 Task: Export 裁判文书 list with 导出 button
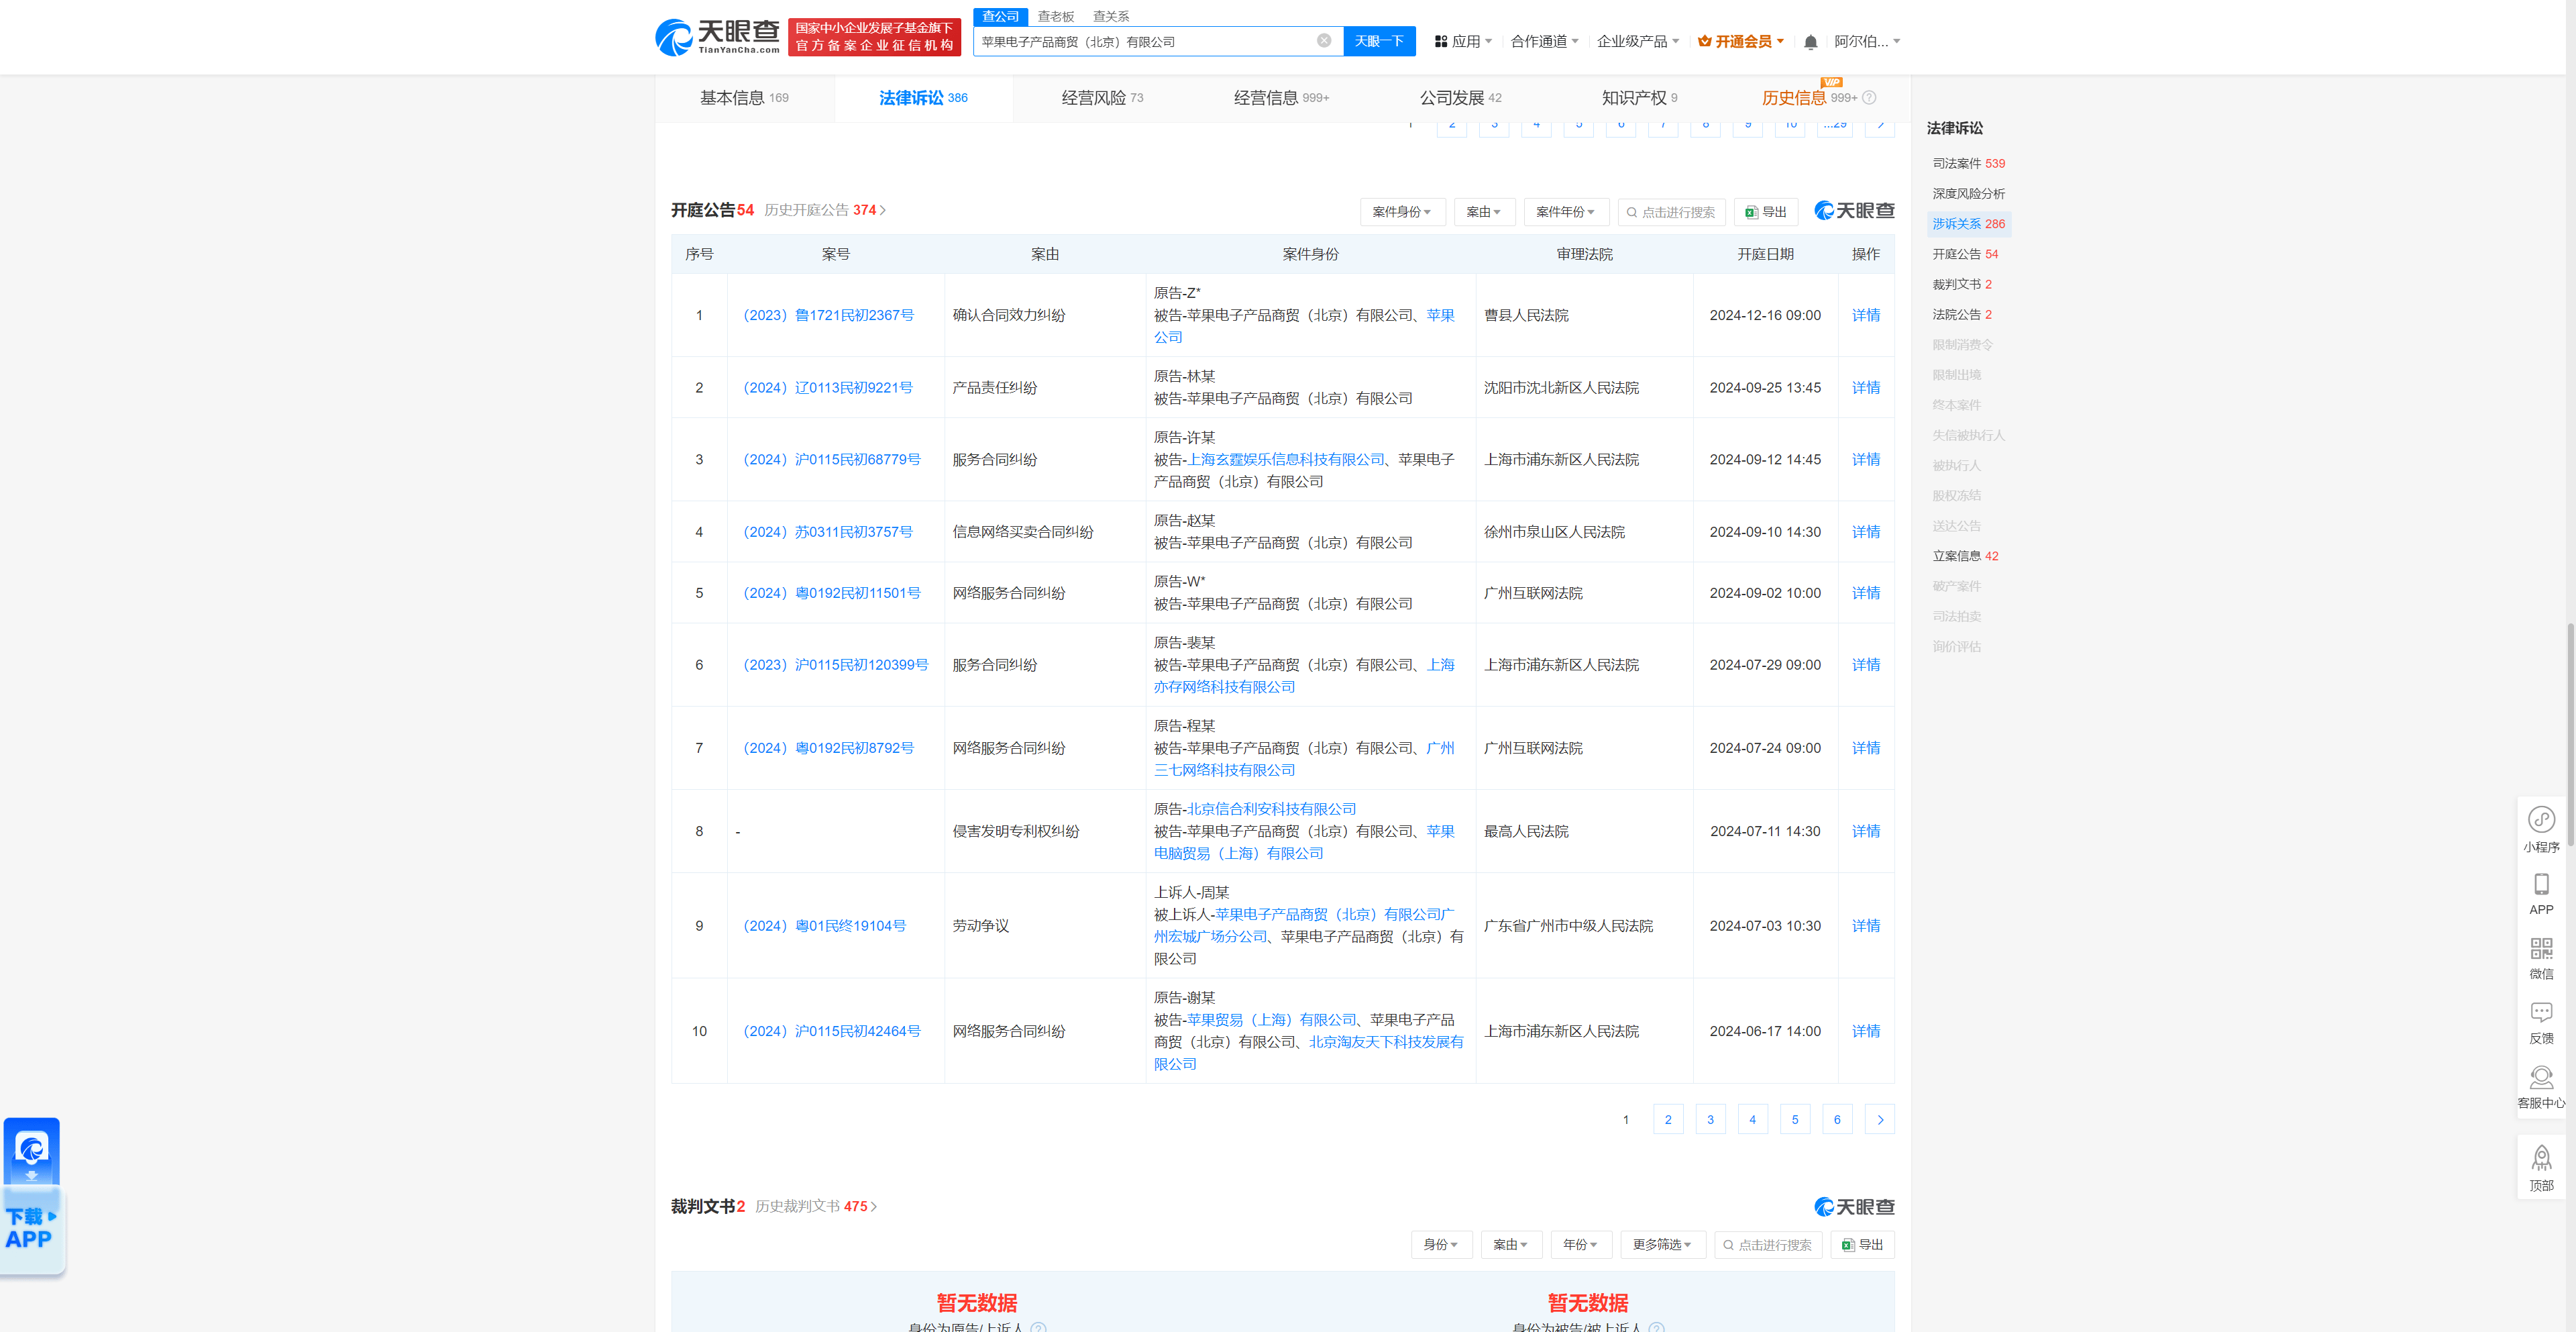tap(1862, 1245)
